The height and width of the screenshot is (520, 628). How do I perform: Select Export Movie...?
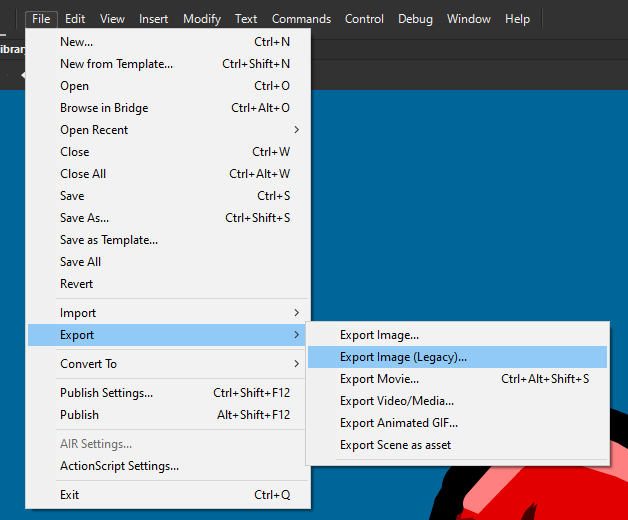(x=457, y=379)
